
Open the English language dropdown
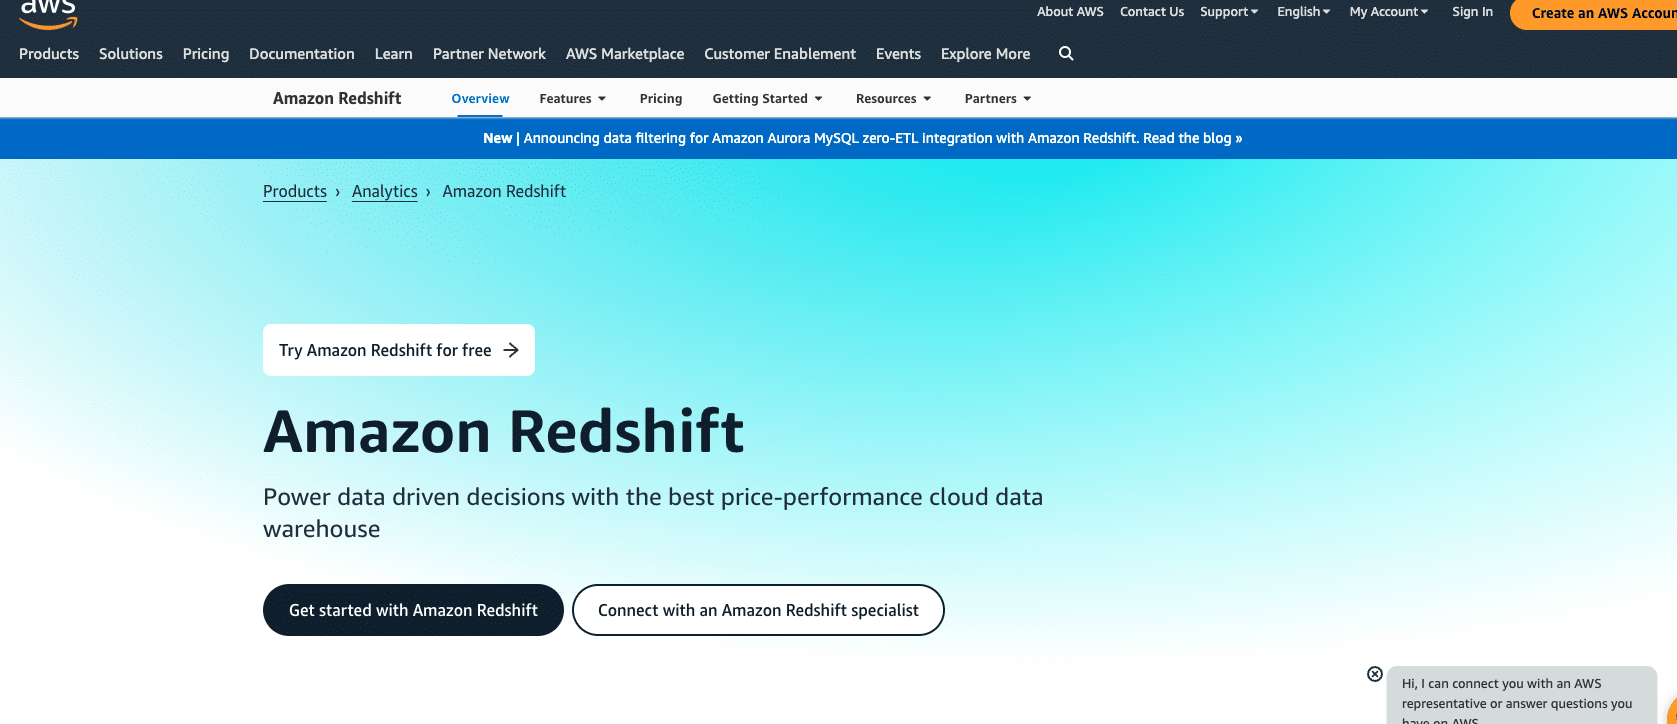pos(1303,12)
